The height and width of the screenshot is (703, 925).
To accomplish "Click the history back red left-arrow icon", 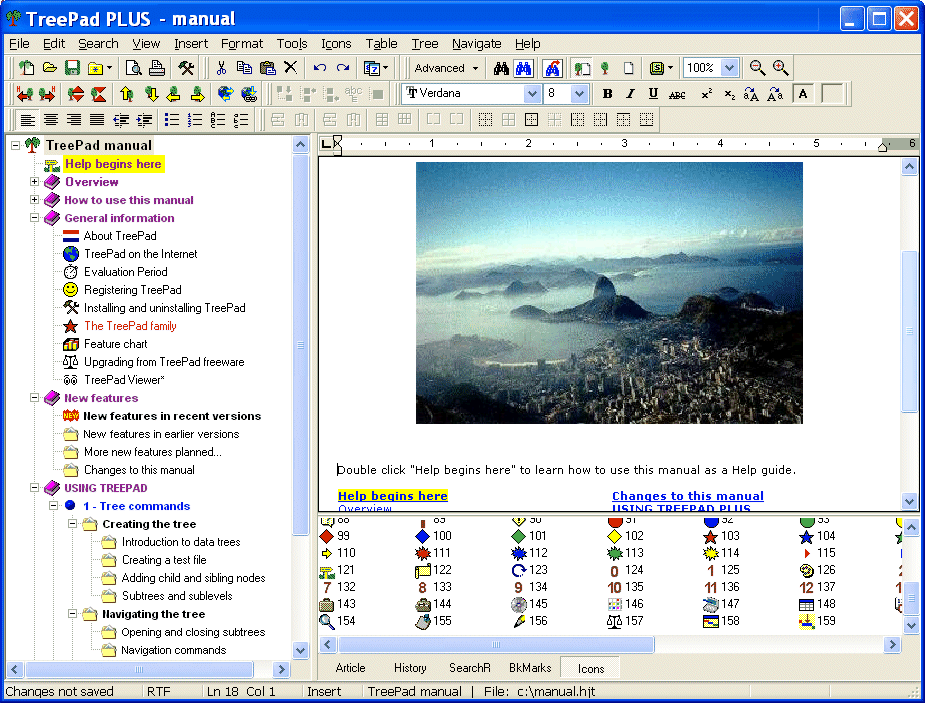I will (x=25, y=93).
